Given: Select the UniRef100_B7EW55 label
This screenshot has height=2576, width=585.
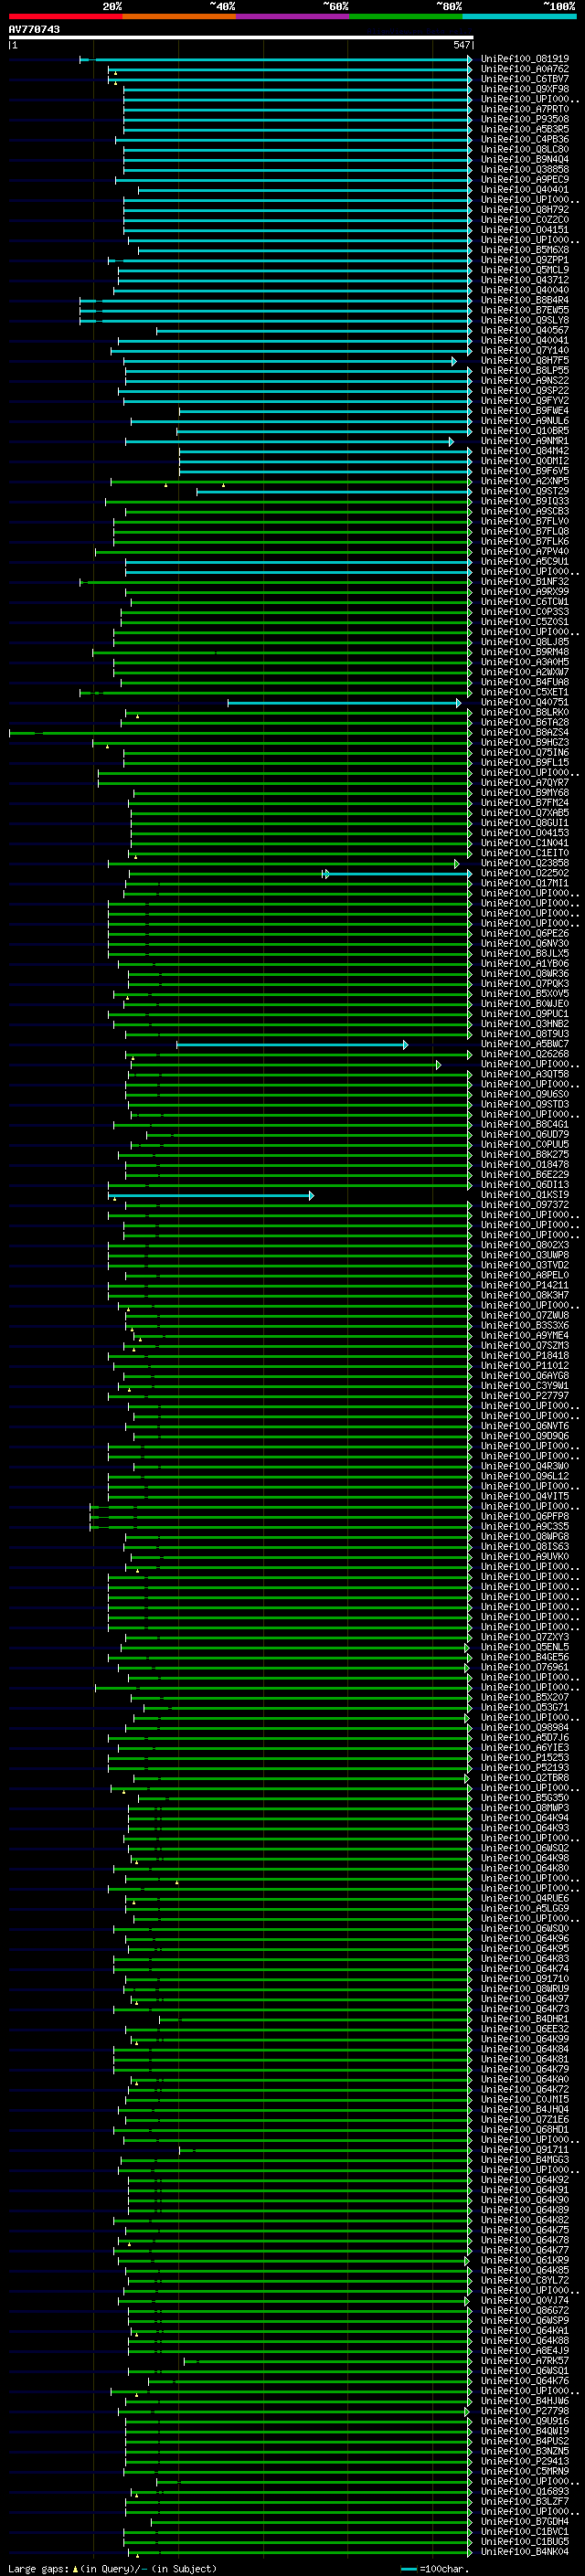Looking at the screenshot, I should tap(525, 310).
